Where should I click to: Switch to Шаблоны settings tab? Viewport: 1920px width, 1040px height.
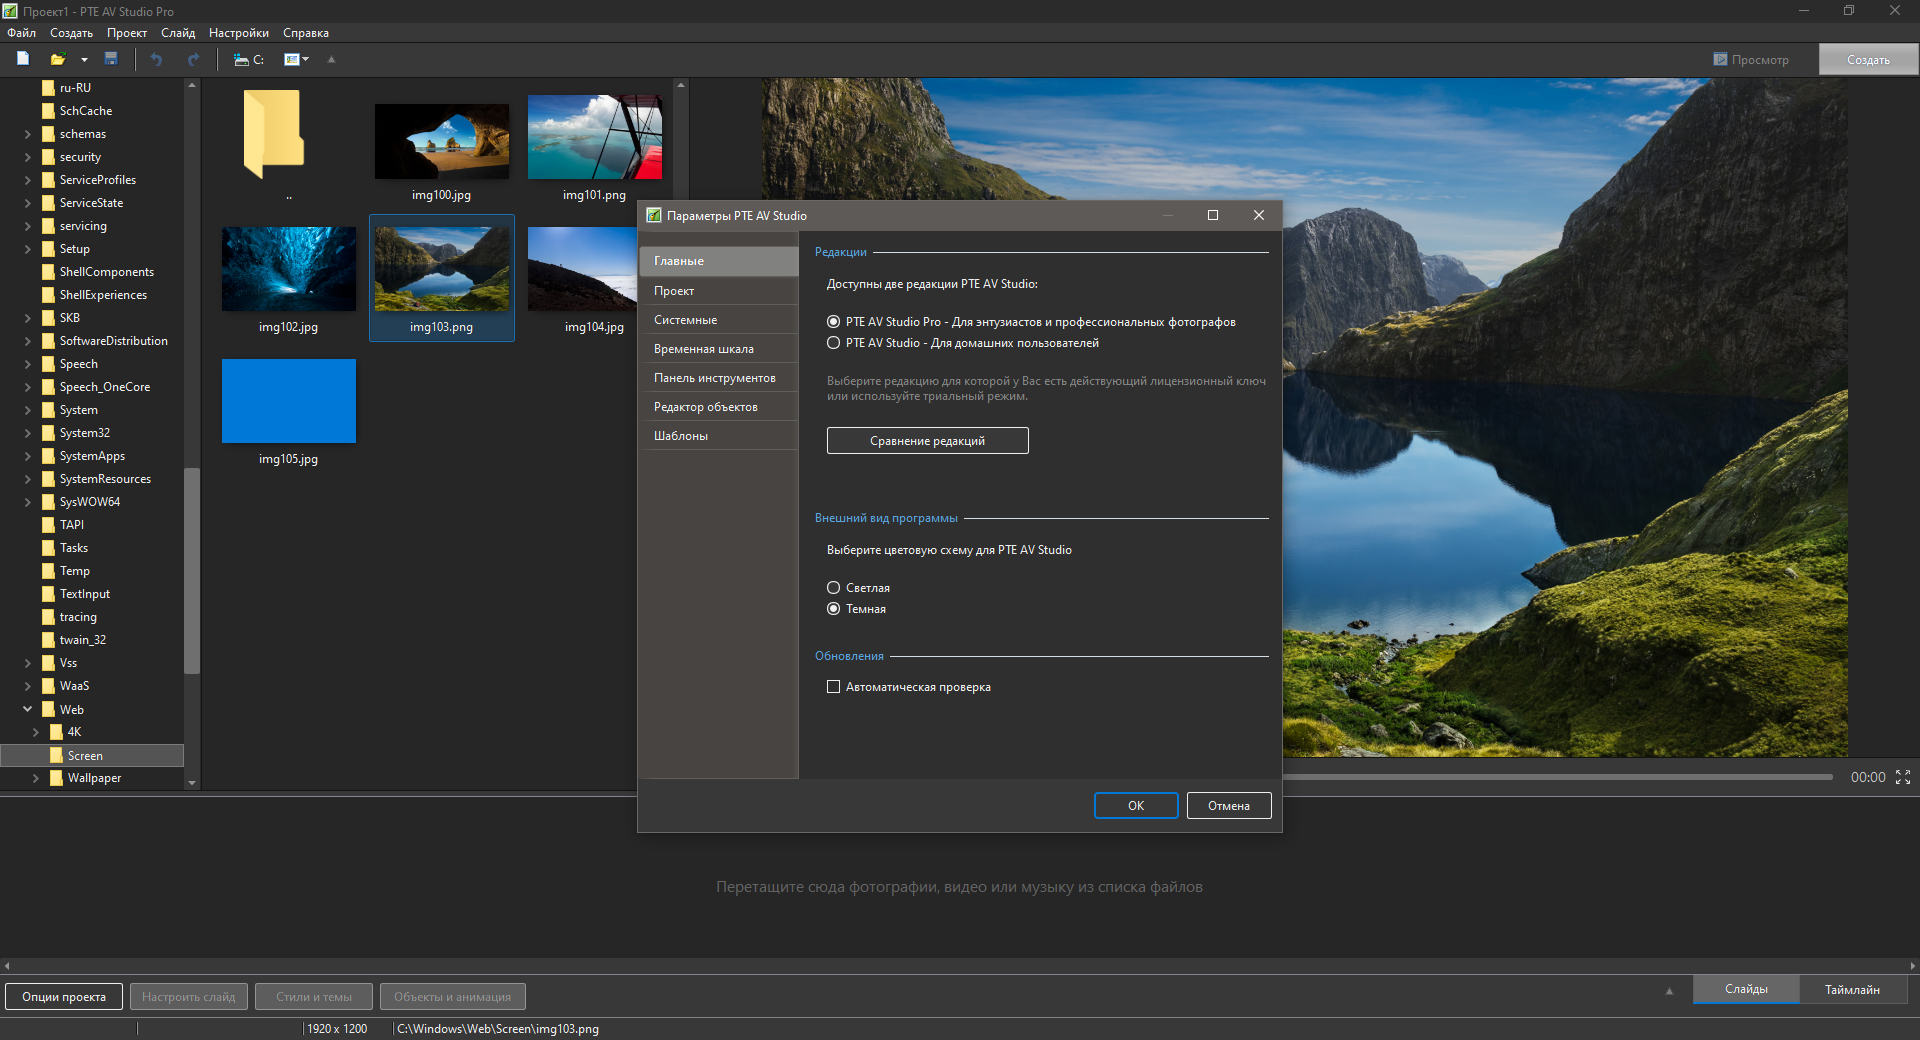click(718, 436)
